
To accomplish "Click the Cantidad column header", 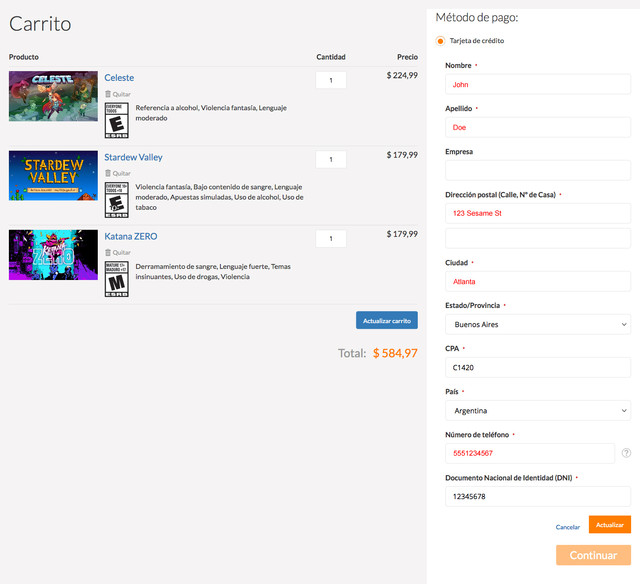I will coord(331,57).
